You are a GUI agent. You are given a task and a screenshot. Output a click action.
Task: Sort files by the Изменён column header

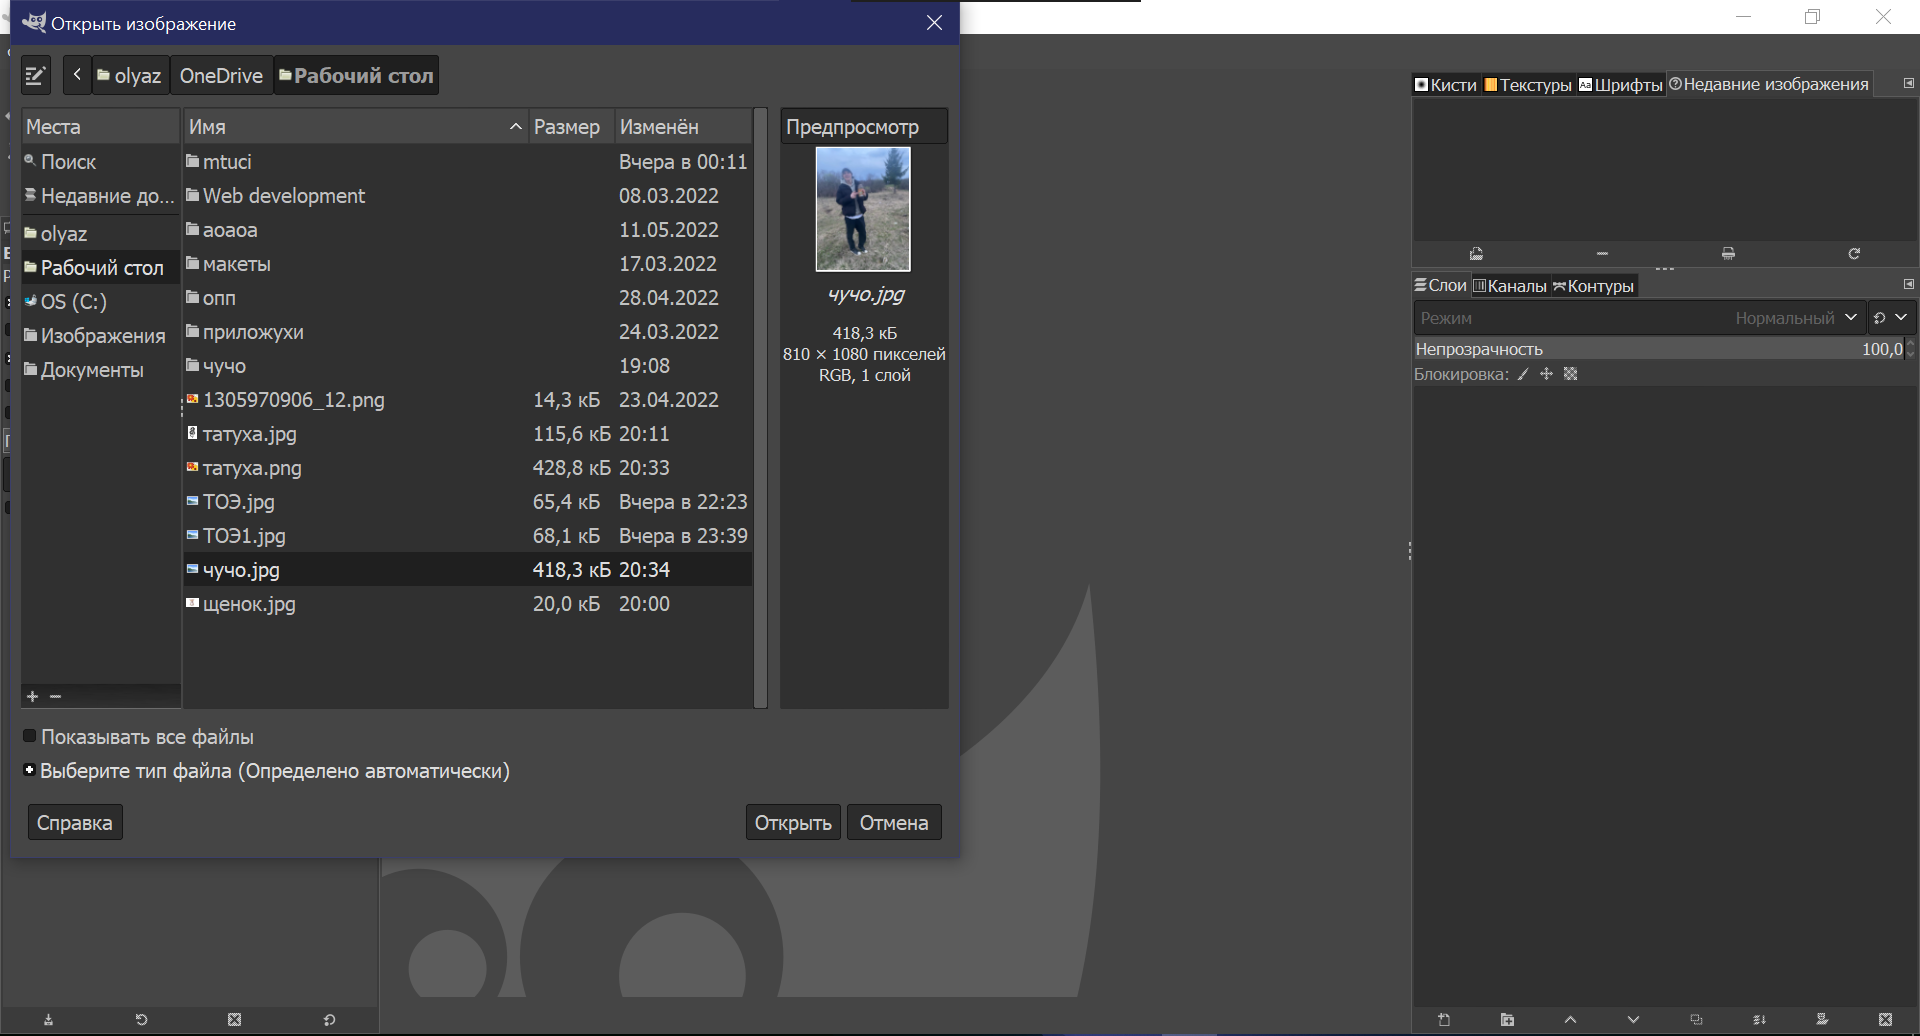point(683,127)
